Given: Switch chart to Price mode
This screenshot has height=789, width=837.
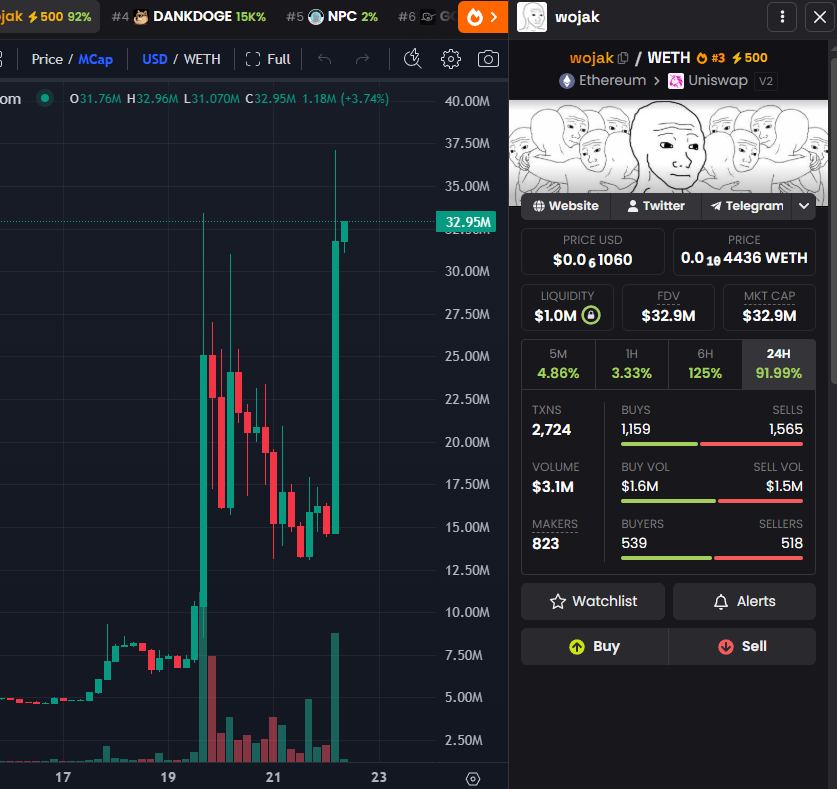Looking at the screenshot, I should coord(47,59).
